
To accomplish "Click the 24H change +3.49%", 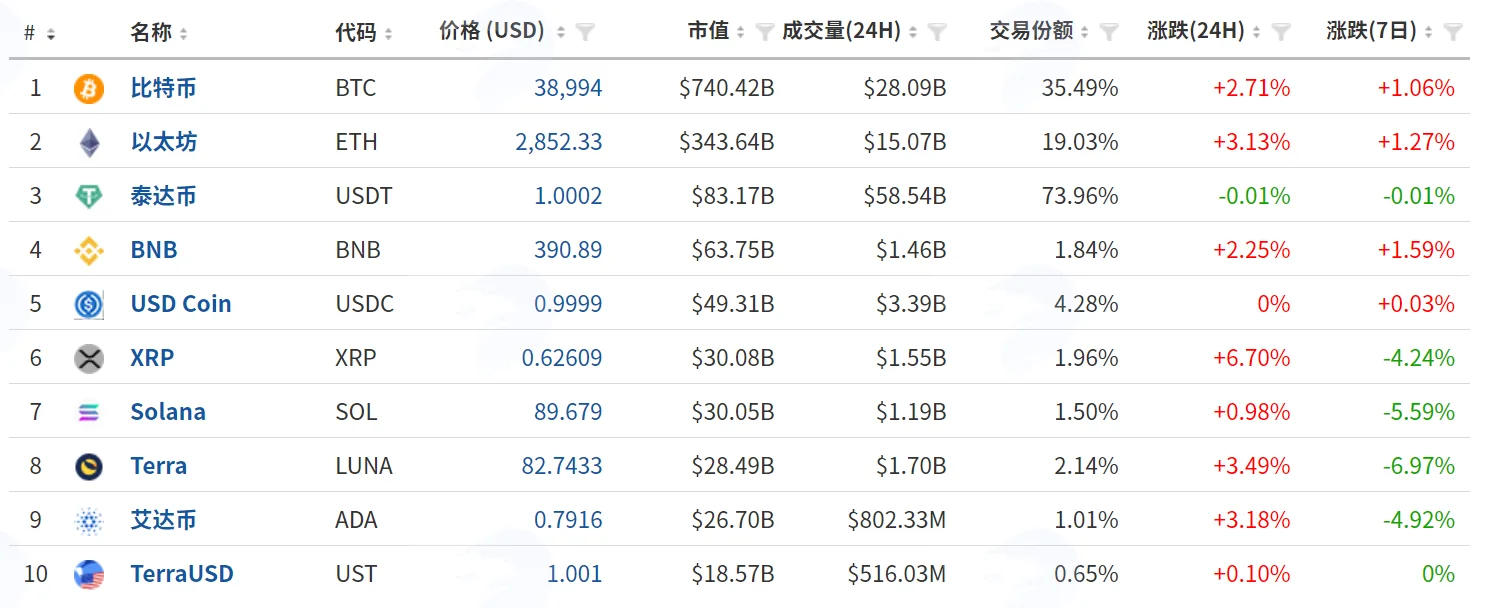I will [1252, 466].
